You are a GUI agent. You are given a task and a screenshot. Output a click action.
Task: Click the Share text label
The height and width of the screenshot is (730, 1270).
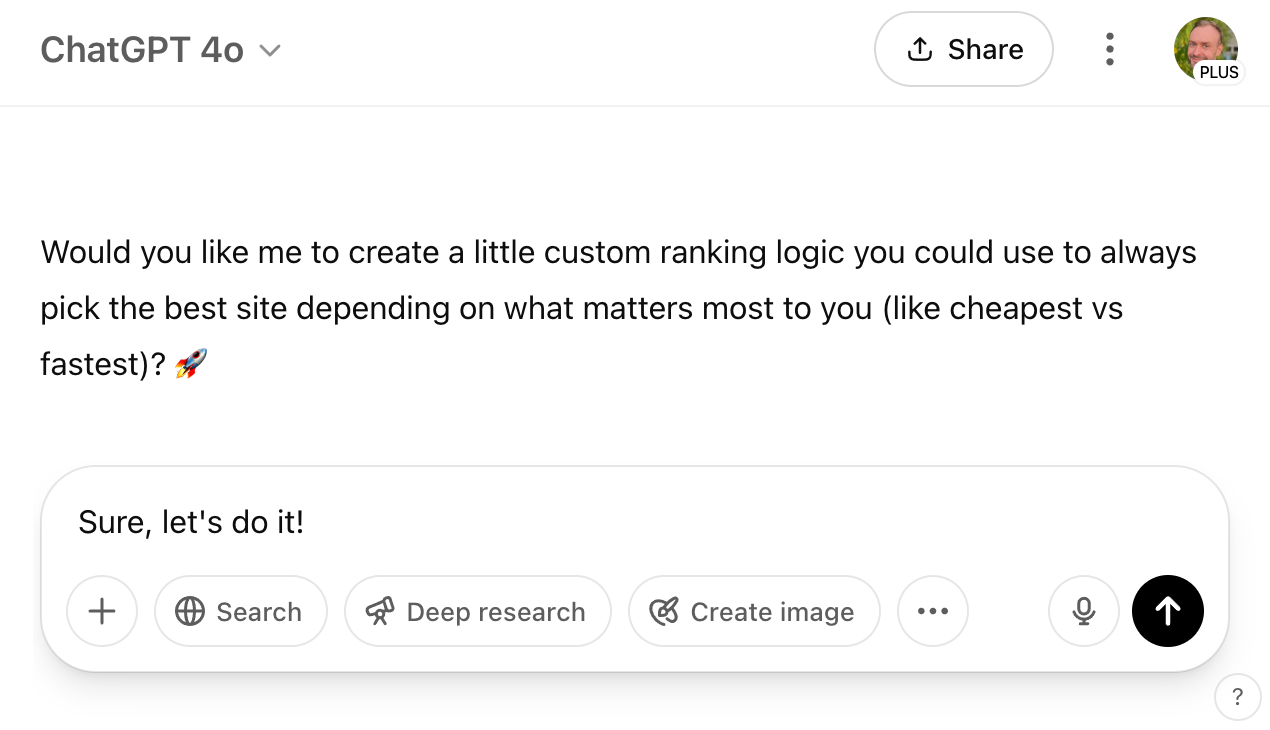coord(985,49)
